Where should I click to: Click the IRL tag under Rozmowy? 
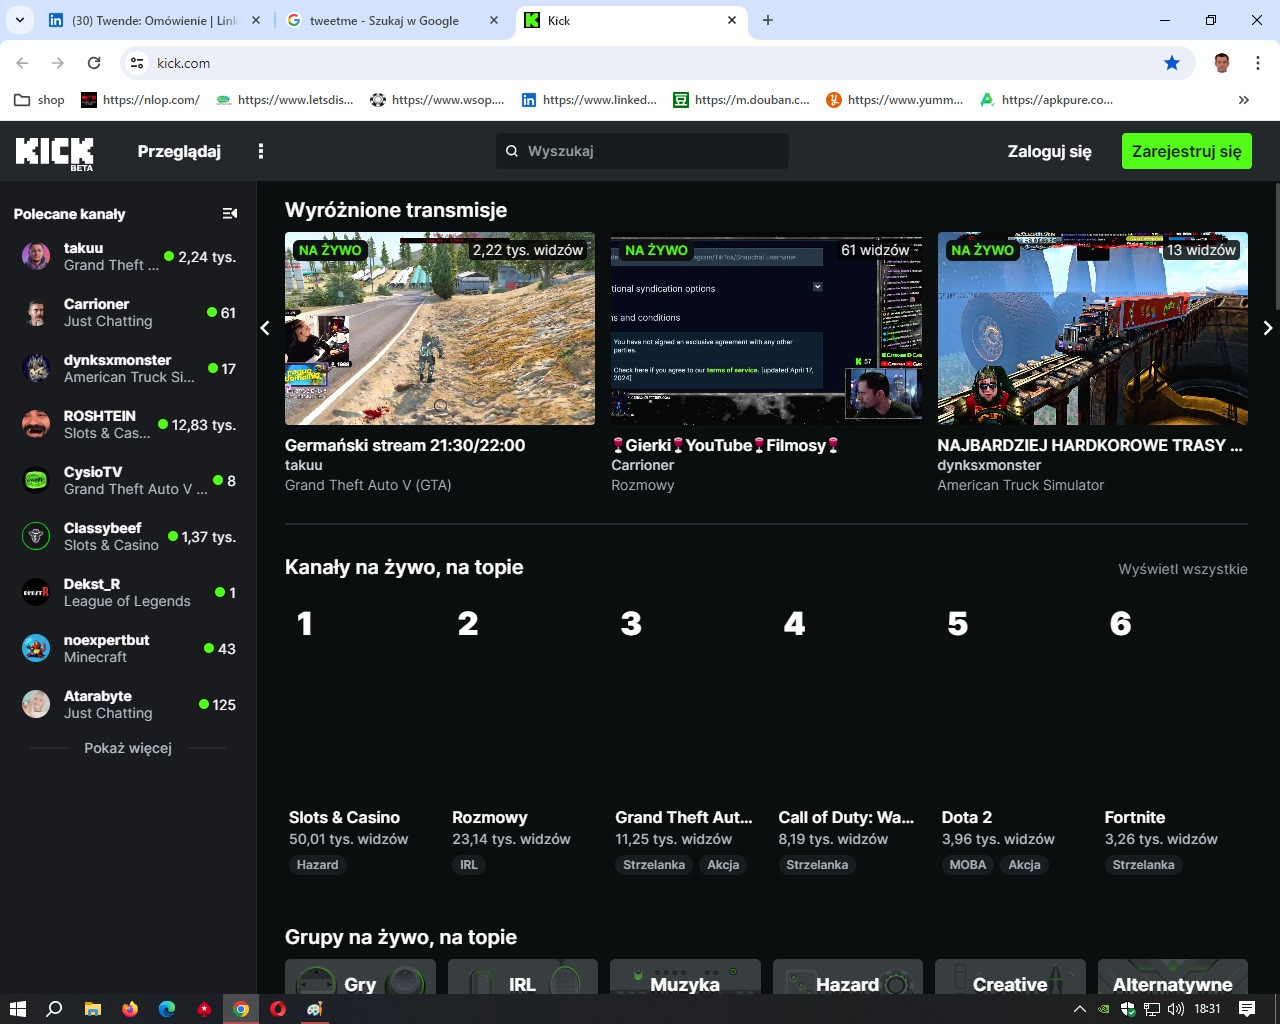click(x=469, y=865)
